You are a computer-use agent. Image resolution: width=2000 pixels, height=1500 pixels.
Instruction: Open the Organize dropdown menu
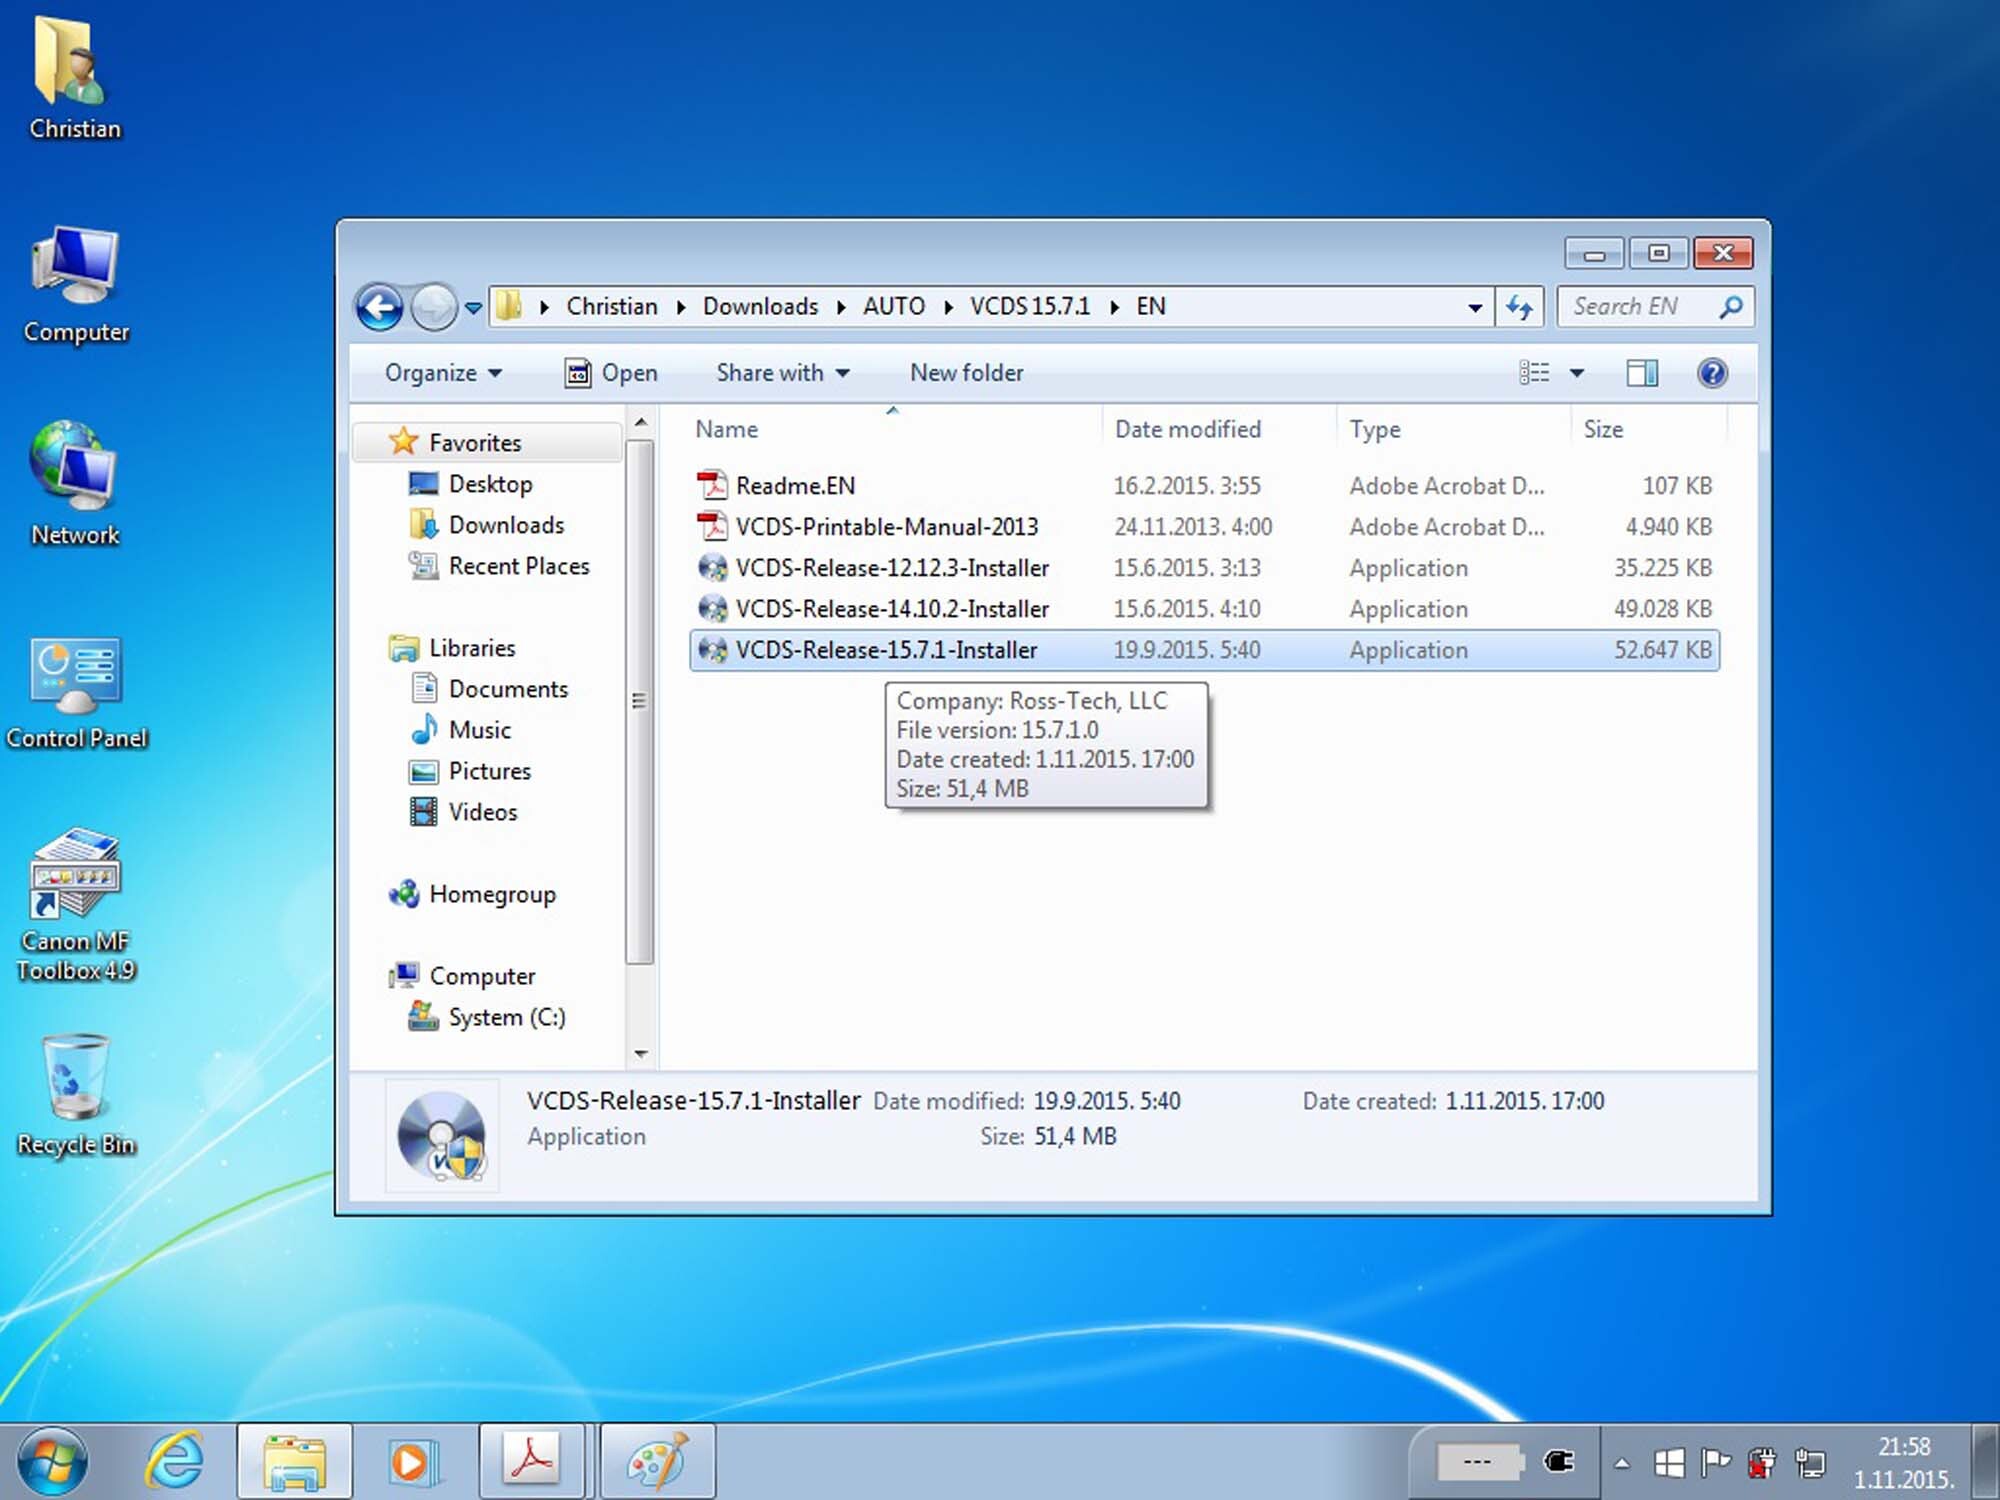coord(442,373)
